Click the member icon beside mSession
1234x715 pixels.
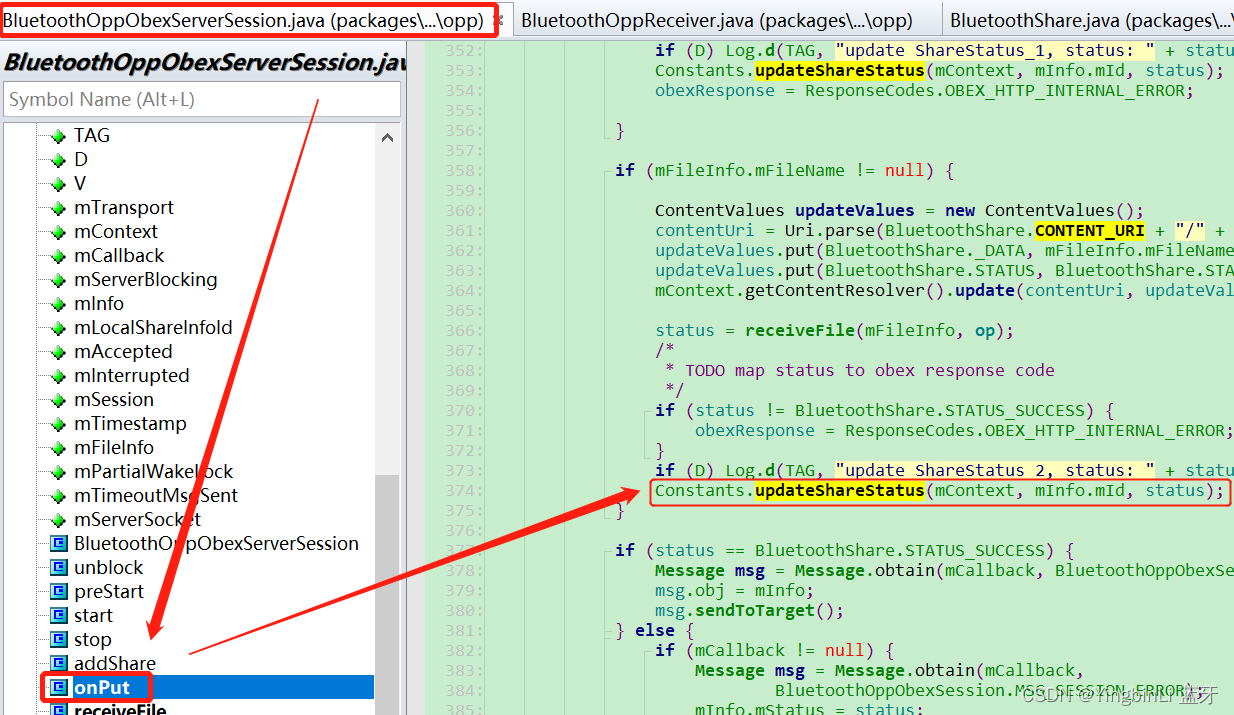[58, 400]
